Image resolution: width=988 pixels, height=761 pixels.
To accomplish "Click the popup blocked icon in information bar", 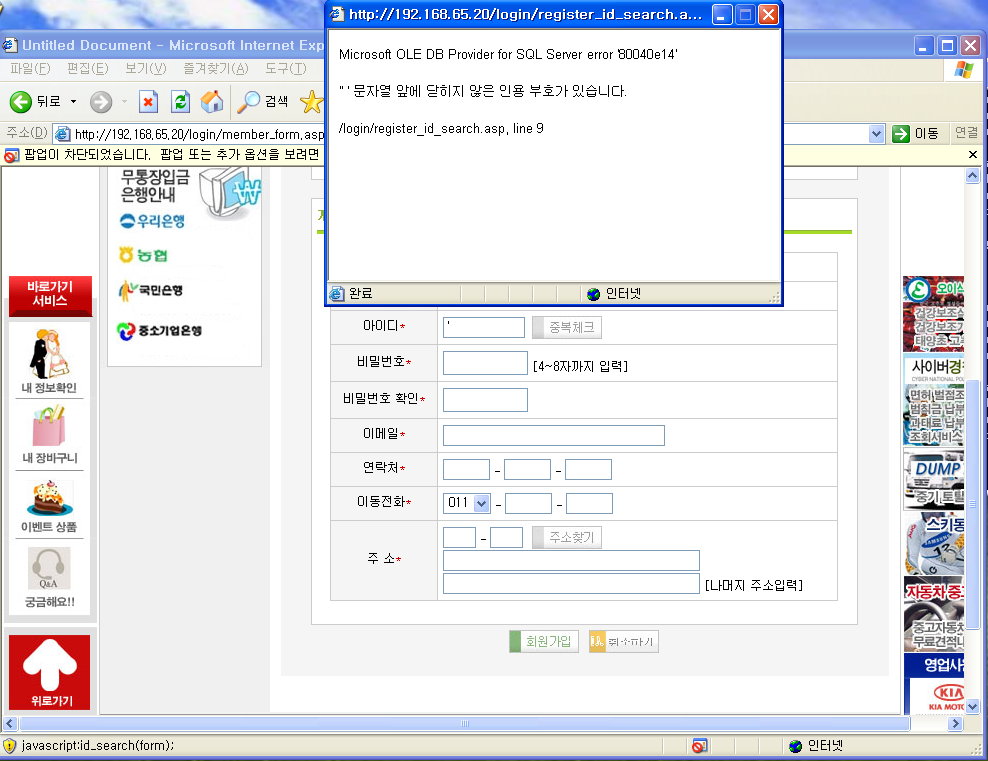I will pyautogui.click(x=11, y=155).
